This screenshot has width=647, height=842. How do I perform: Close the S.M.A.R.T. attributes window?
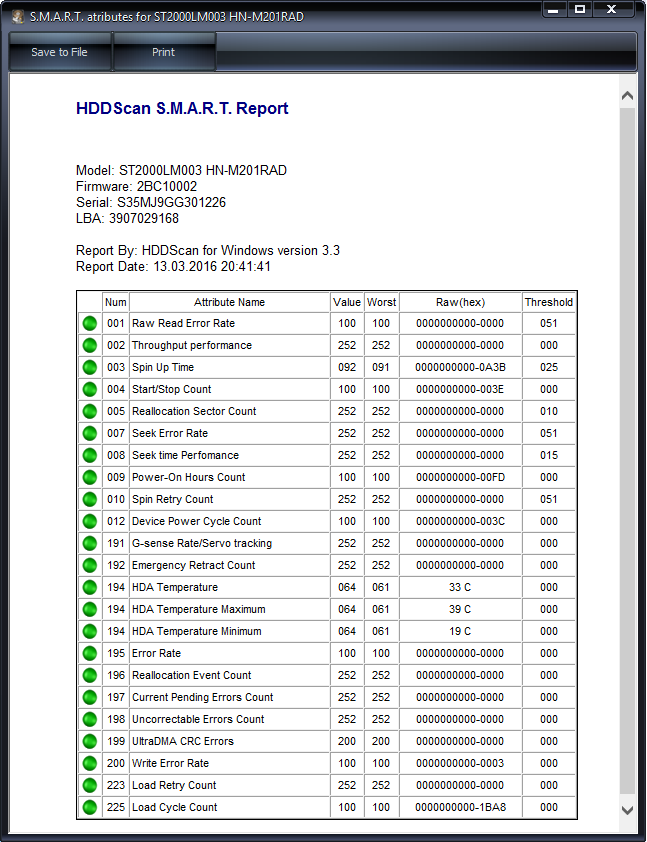coord(612,9)
